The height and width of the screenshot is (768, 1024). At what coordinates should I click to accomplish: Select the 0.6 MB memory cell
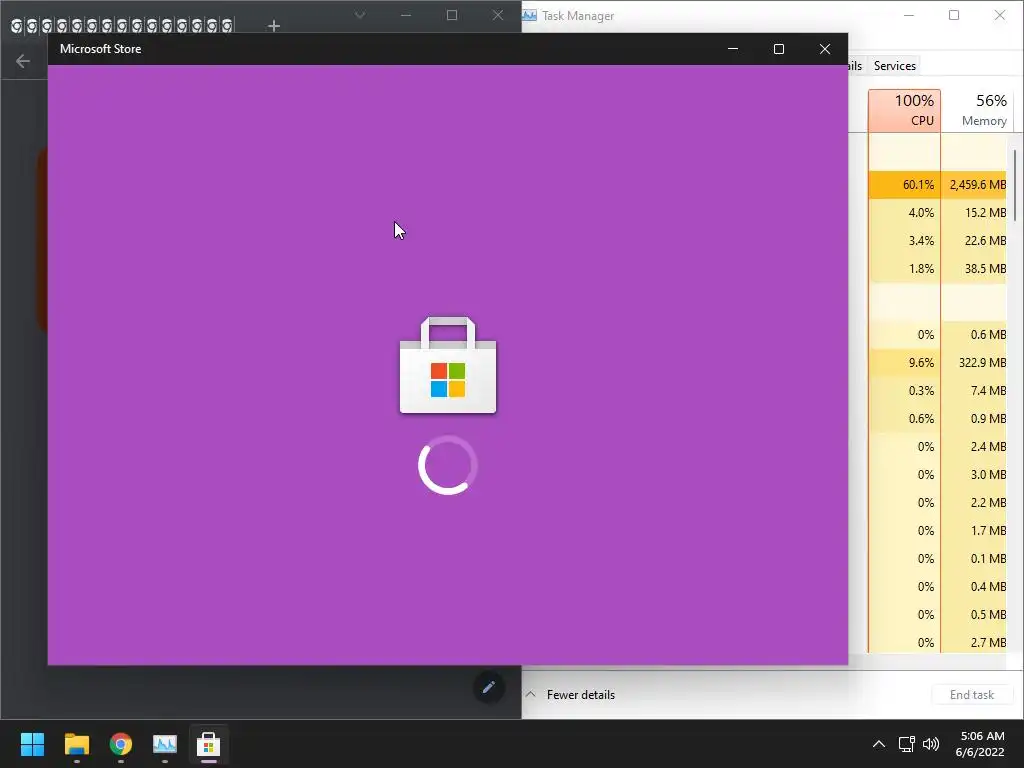click(x=974, y=335)
